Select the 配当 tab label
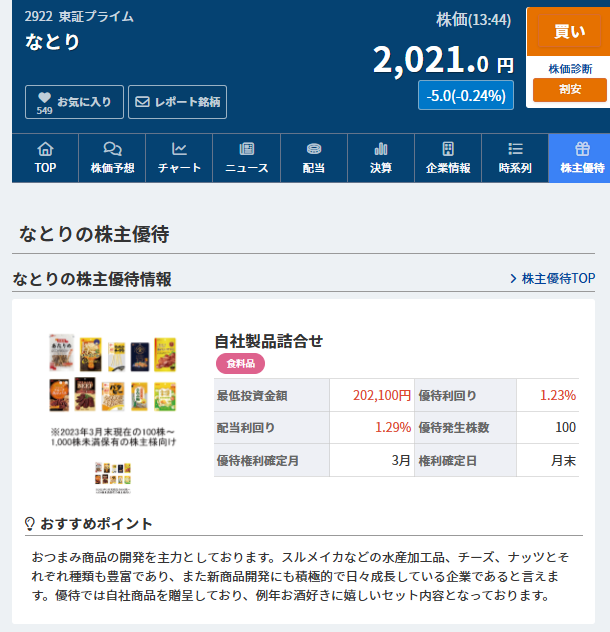The height and width of the screenshot is (632, 610). [314, 168]
